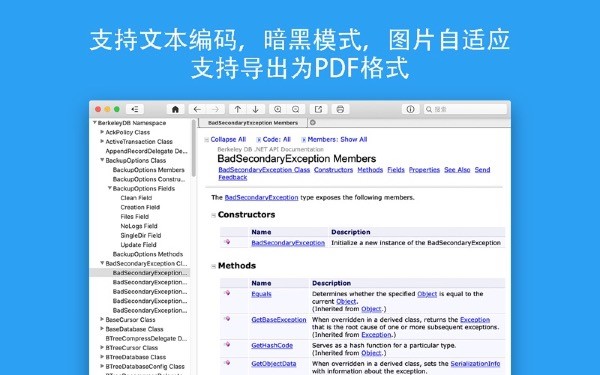Expand the ActiveTransaction Class node
Viewport: 600px width, 375px height.
point(102,142)
